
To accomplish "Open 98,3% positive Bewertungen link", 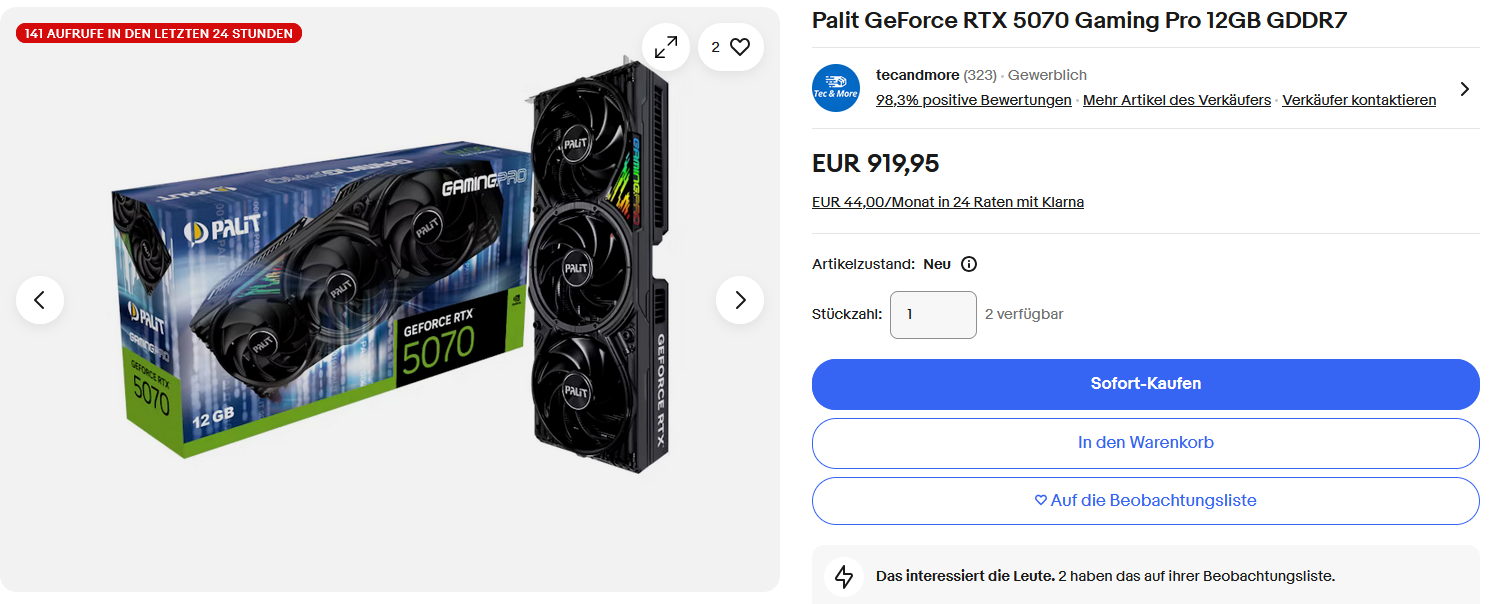I will (973, 100).
